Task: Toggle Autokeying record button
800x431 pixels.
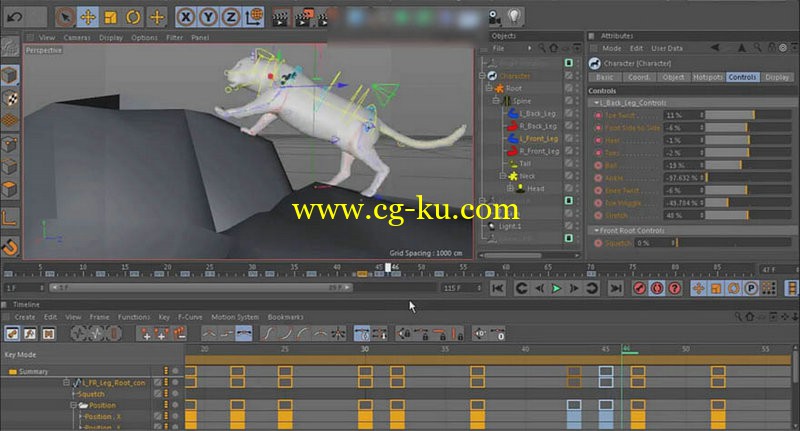Action: 657,289
